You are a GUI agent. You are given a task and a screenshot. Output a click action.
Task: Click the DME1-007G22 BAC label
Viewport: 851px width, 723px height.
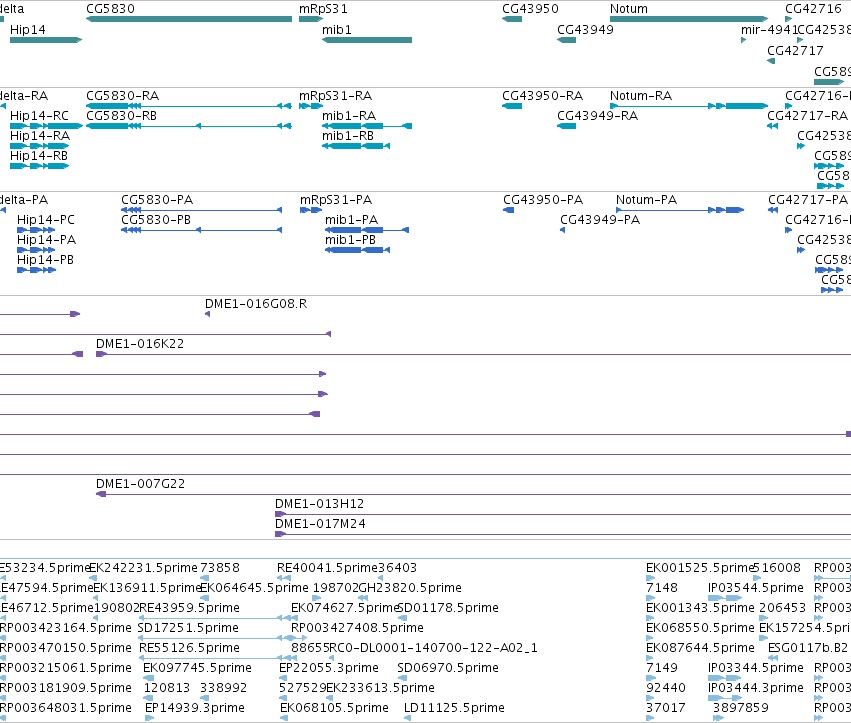coord(141,484)
